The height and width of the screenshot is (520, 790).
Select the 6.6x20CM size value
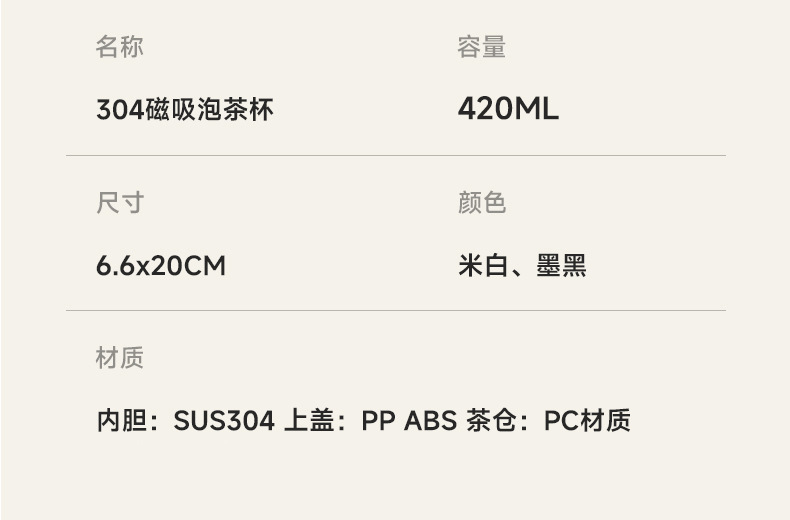click(160, 266)
